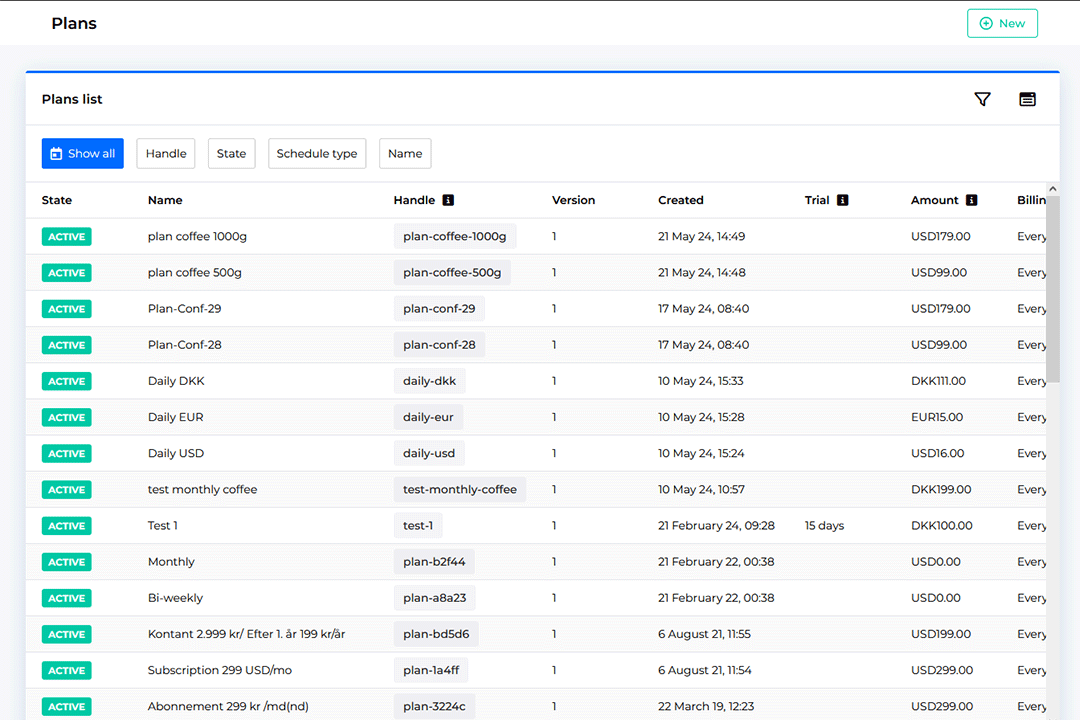The width and height of the screenshot is (1080, 720).
Task: Click the 22 March 19, 12:23 date
Action: pos(706,706)
